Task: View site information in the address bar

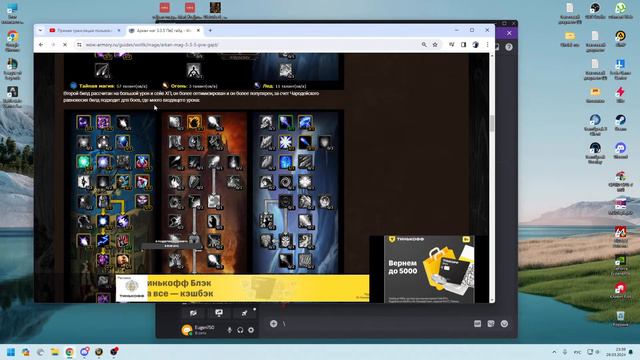Action: coord(79,44)
